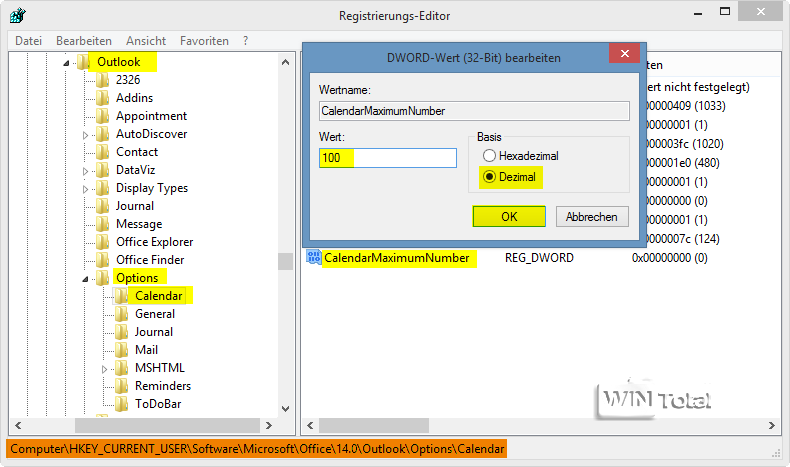Click right arrow of tree horizontal scrollbar
Image resolution: width=790 pixels, height=467 pixels.
pos(269,425)
